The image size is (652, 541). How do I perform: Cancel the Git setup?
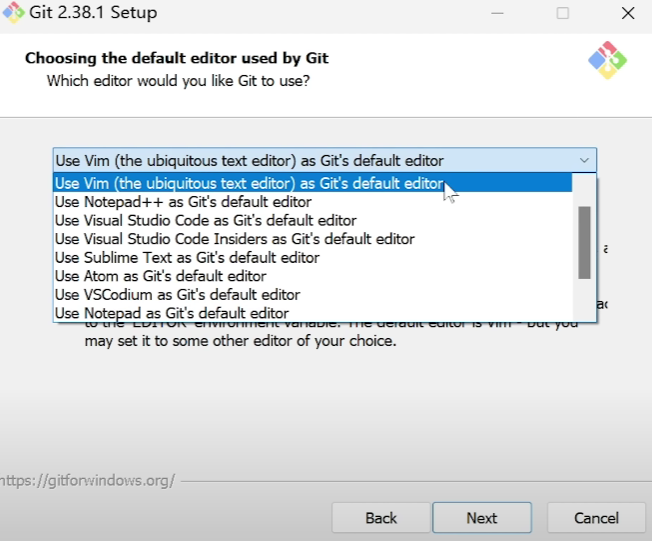coord(596,518)
